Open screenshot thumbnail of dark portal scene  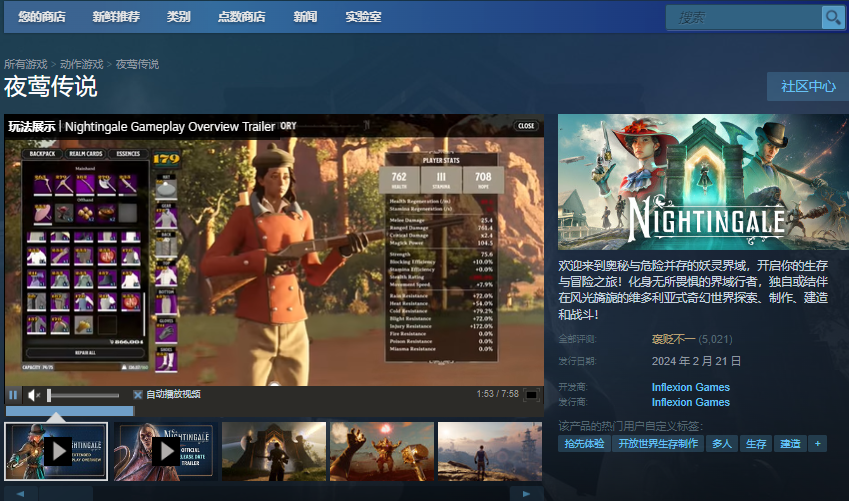[x=274, y=451]
